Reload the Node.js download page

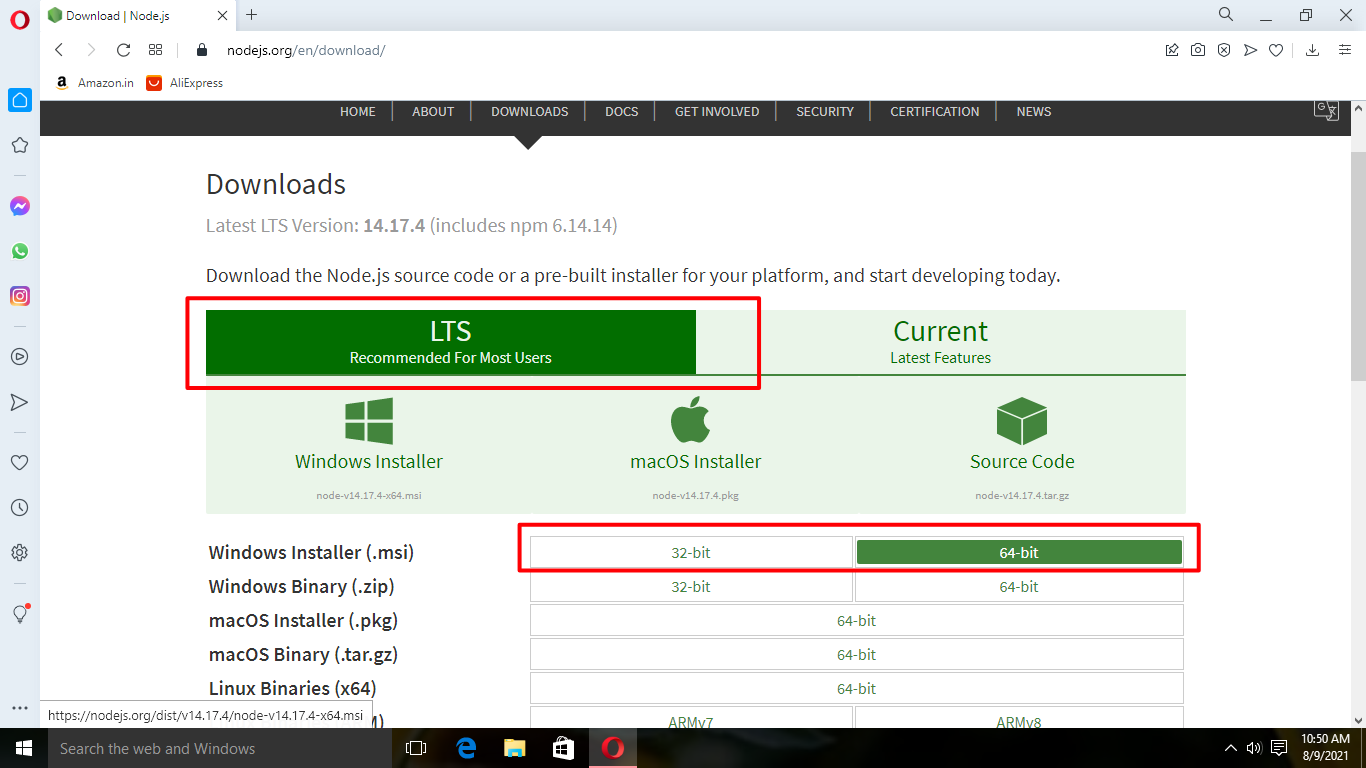(x=124, y=50)
